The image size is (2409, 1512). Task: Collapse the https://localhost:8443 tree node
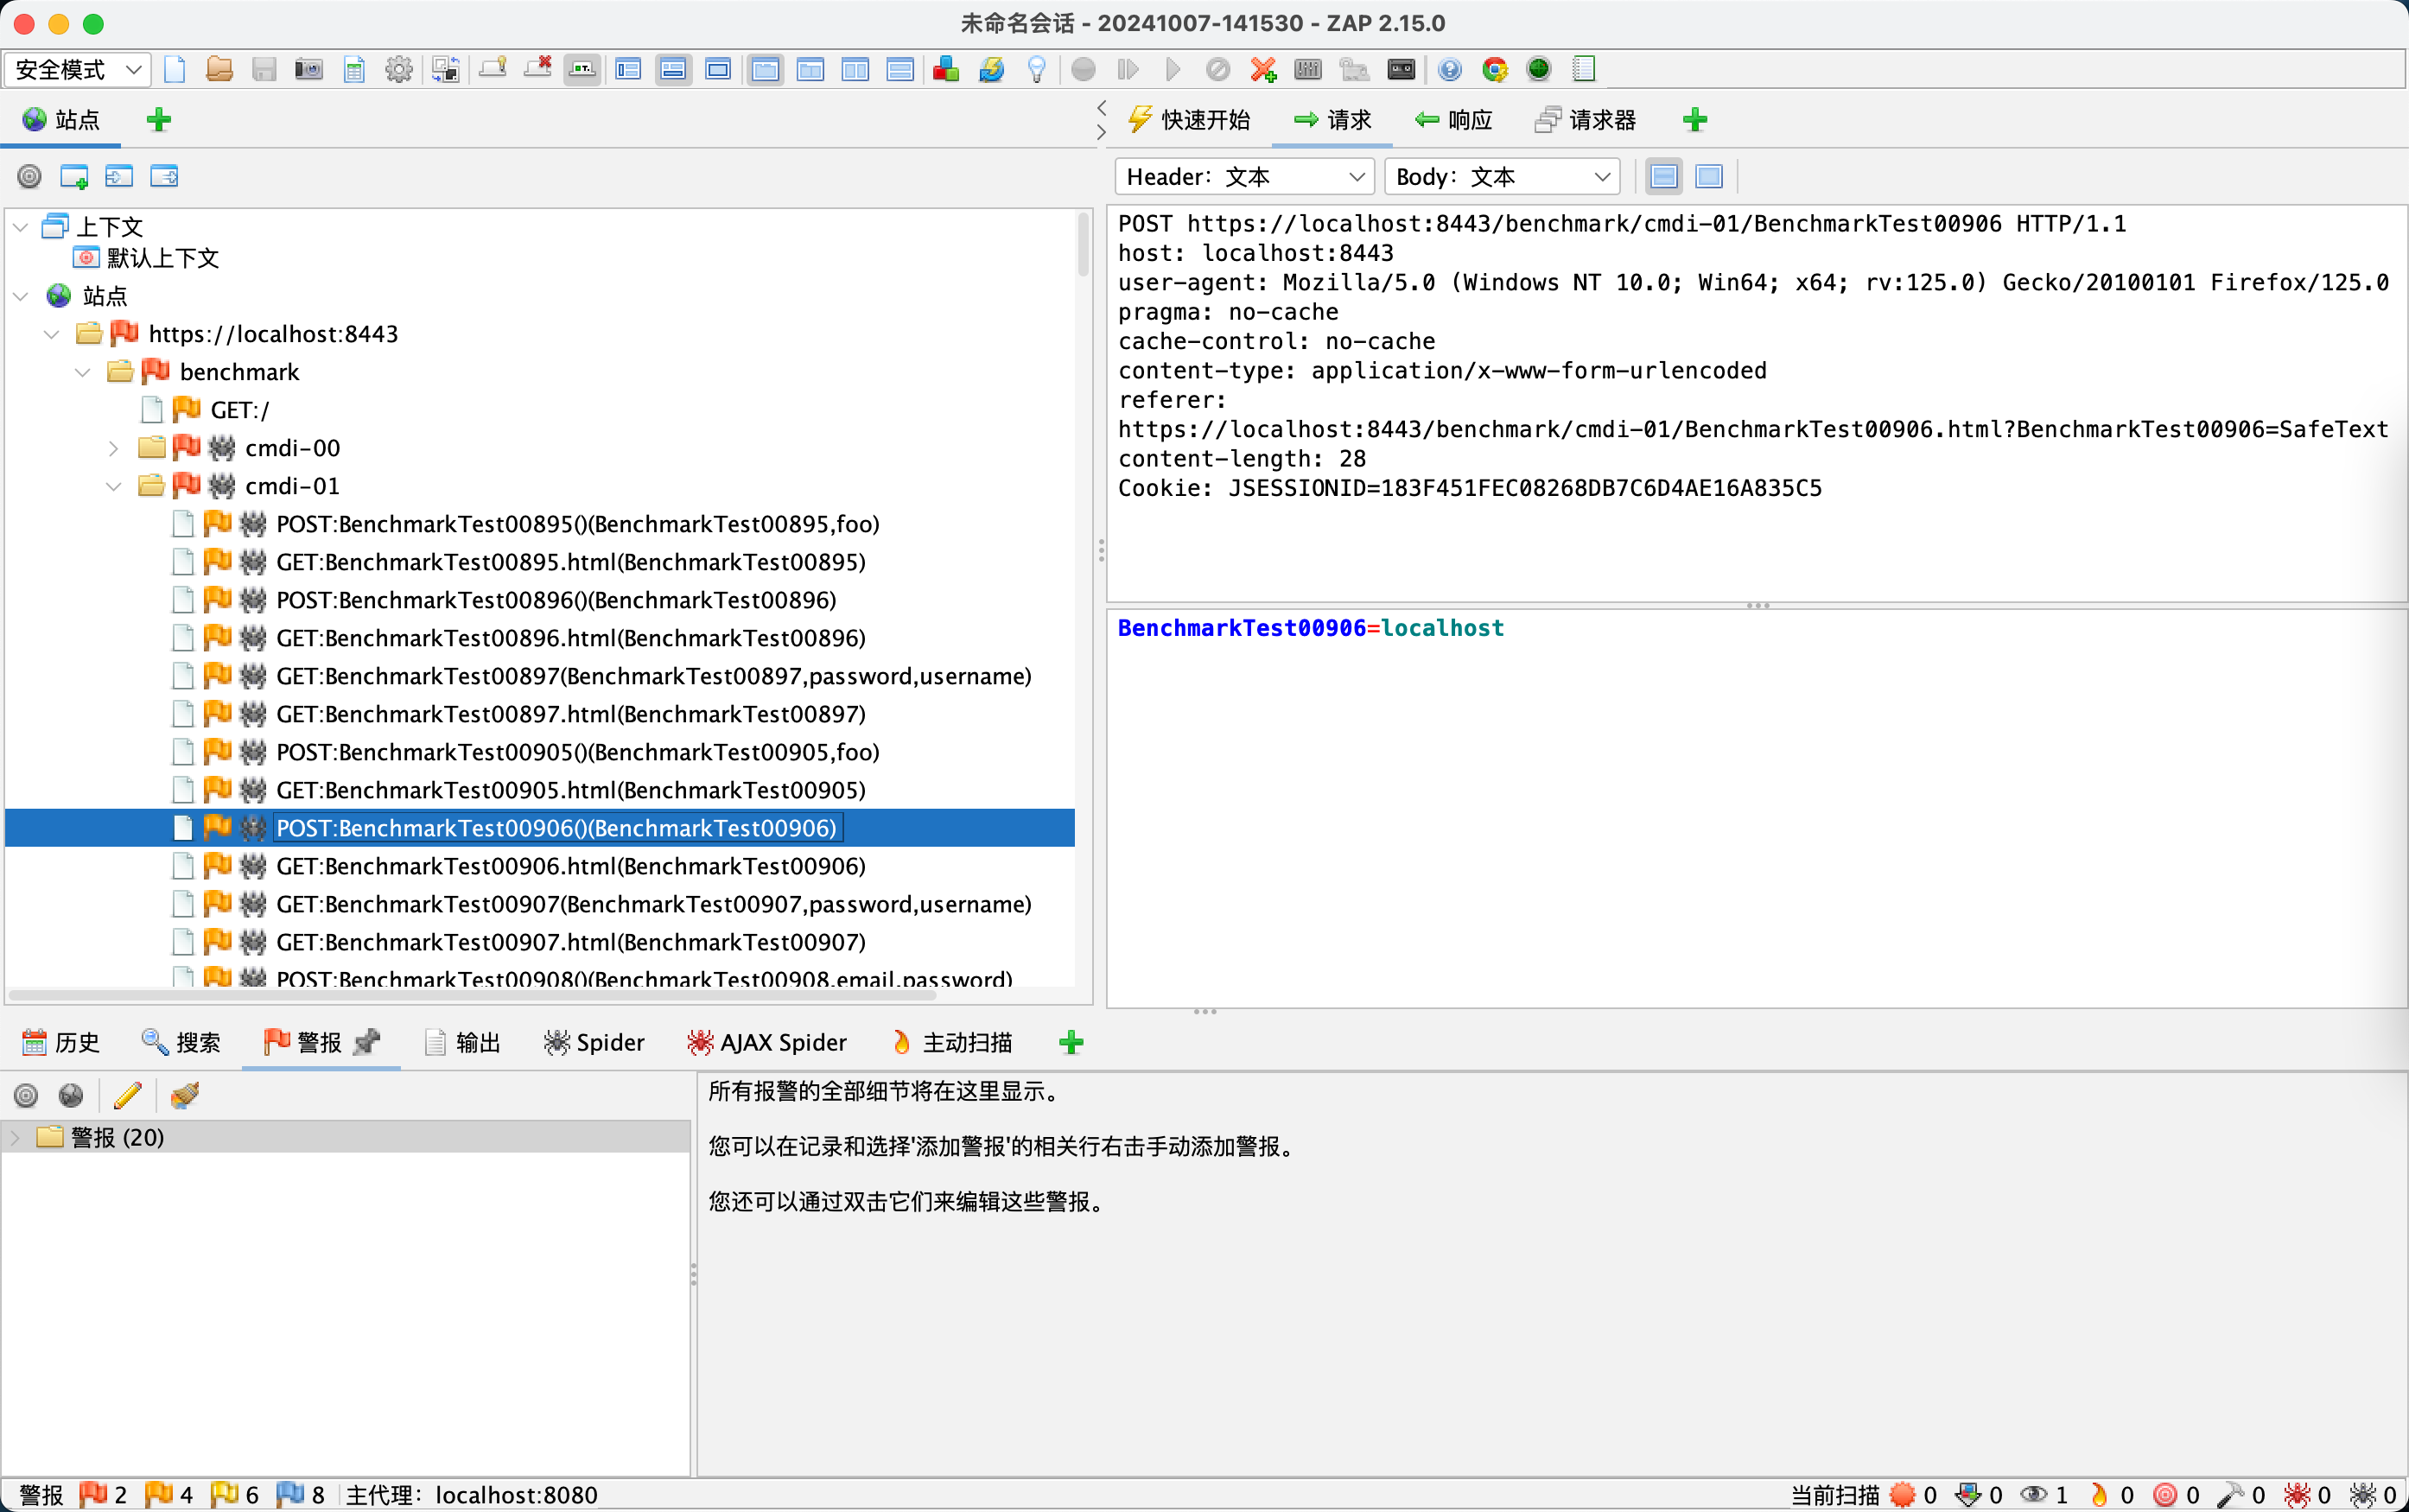click(x=52, y=334)
